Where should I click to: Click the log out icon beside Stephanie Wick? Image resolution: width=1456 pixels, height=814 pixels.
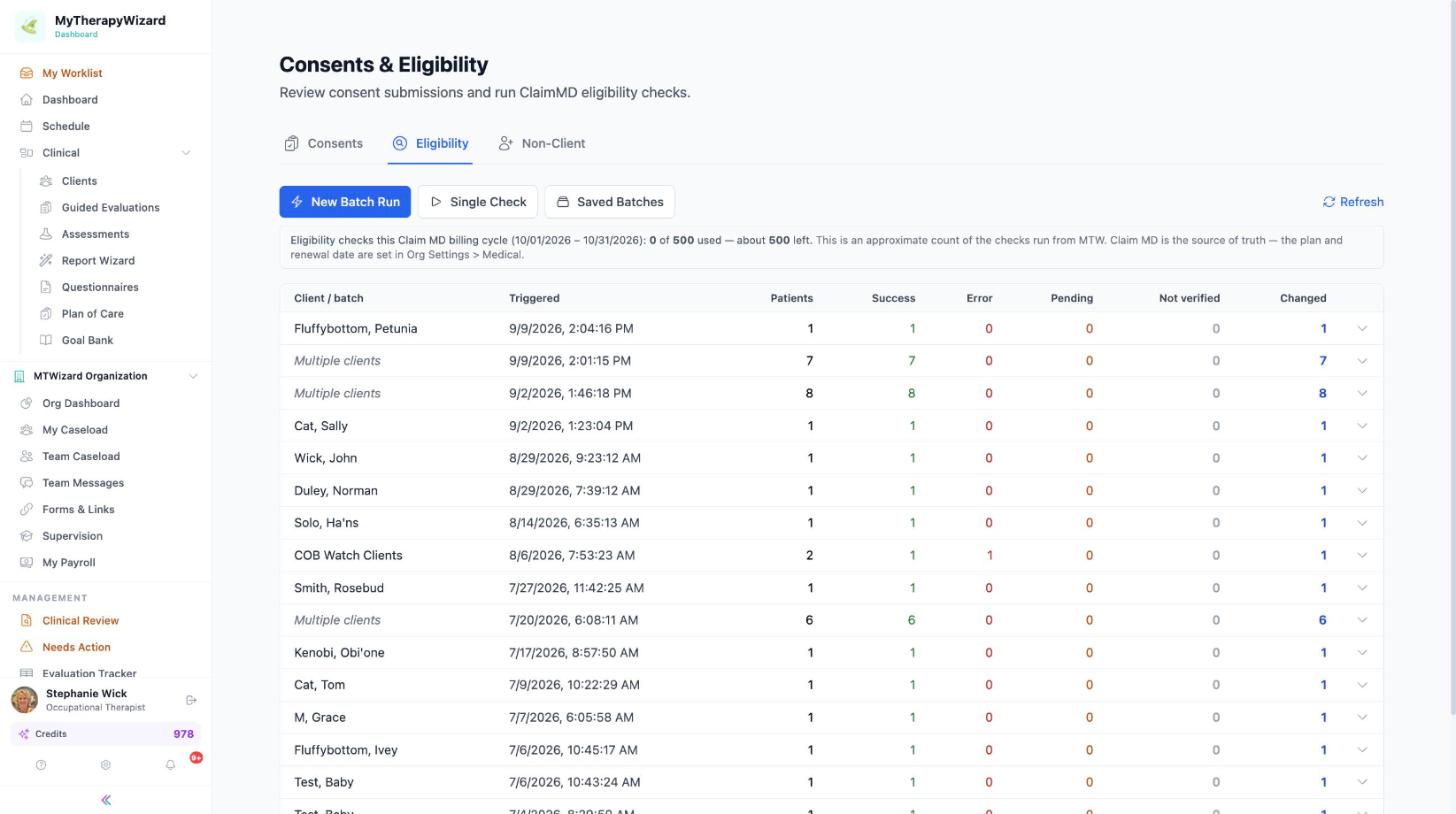pyautogui.click(x=191, y=700)
